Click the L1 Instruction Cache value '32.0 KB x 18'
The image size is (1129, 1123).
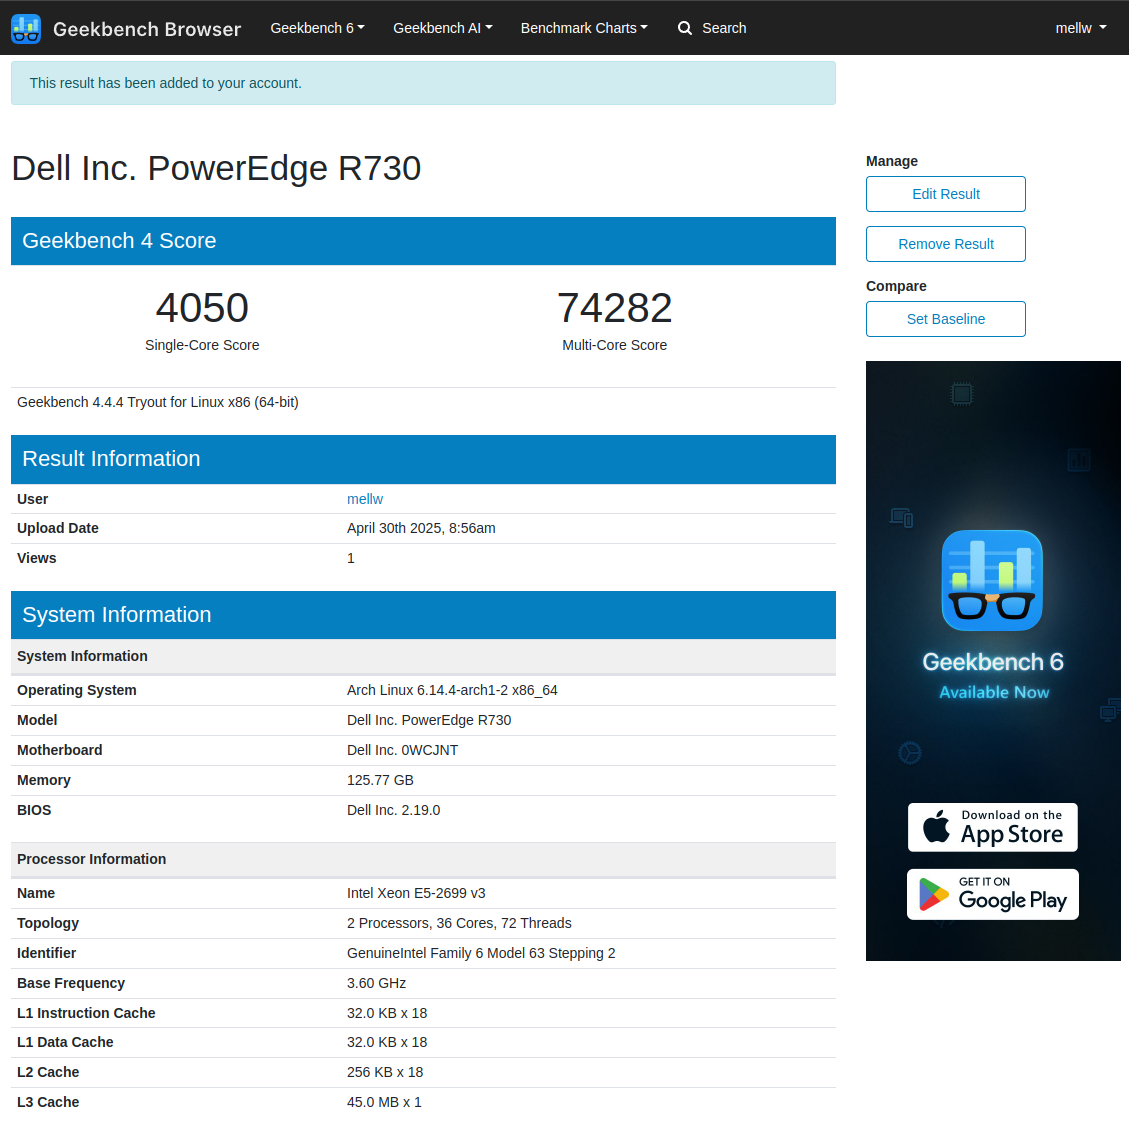coord(387,1014)
